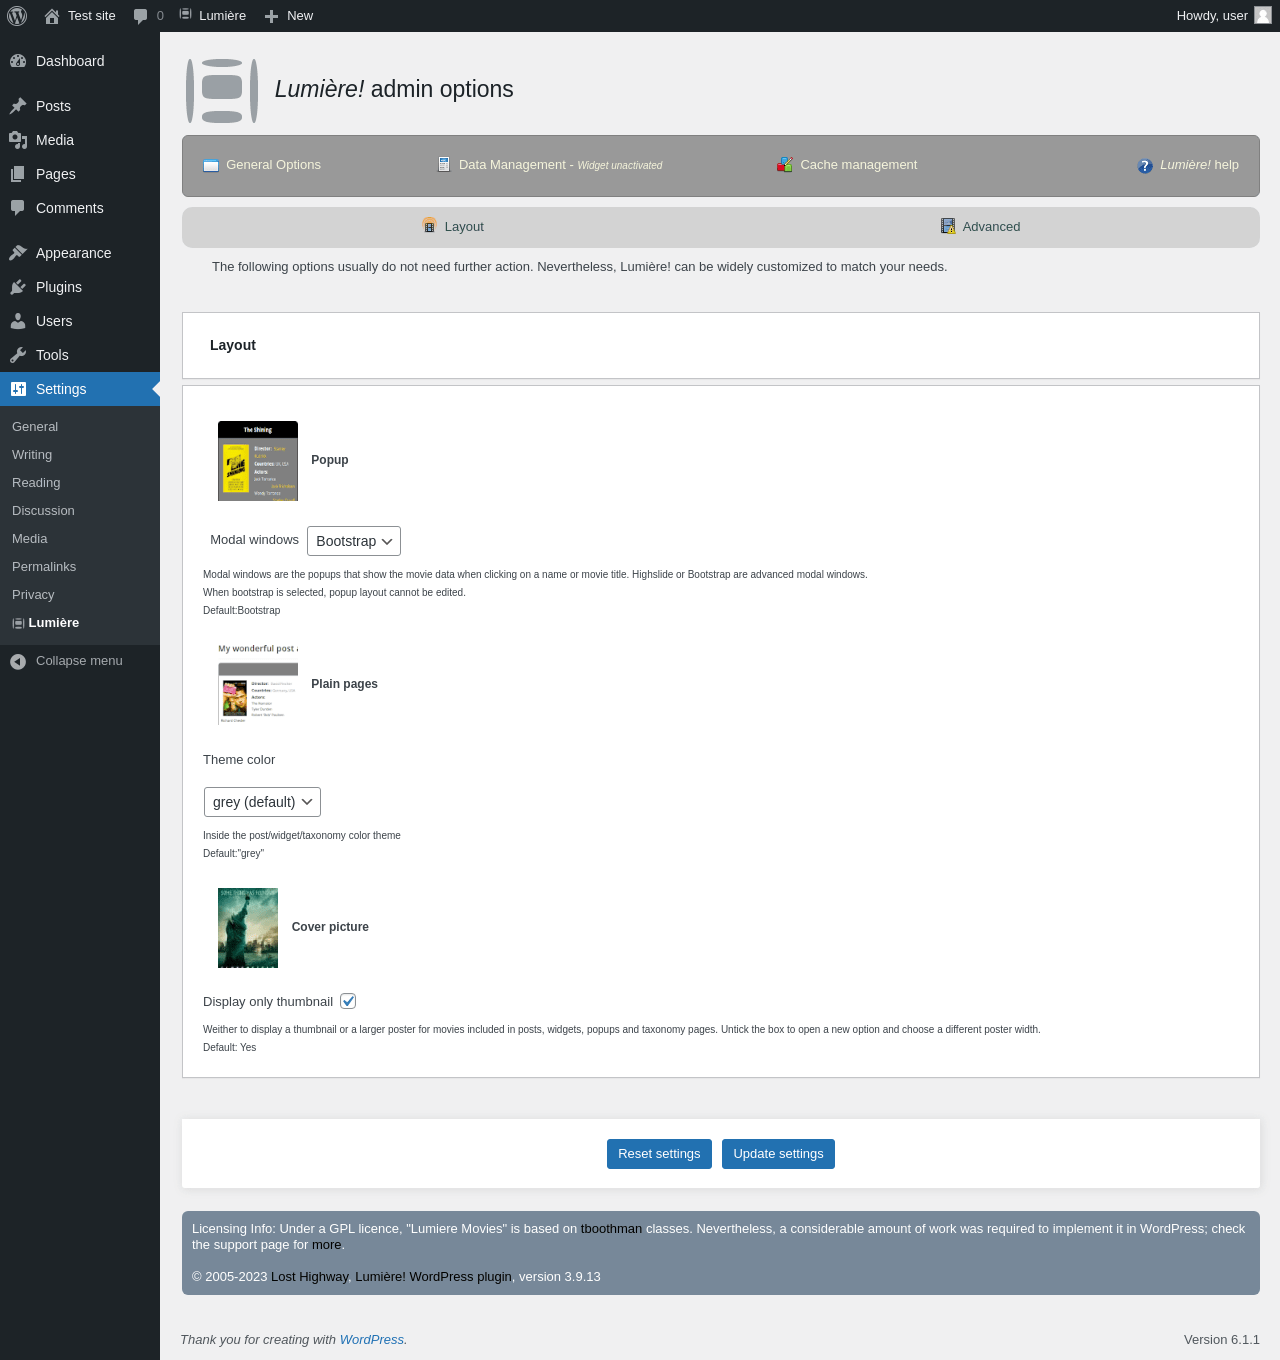Click the 'Default: Yes' hint text
Screen dimensions: 1280x1360
coord(230,1048)
